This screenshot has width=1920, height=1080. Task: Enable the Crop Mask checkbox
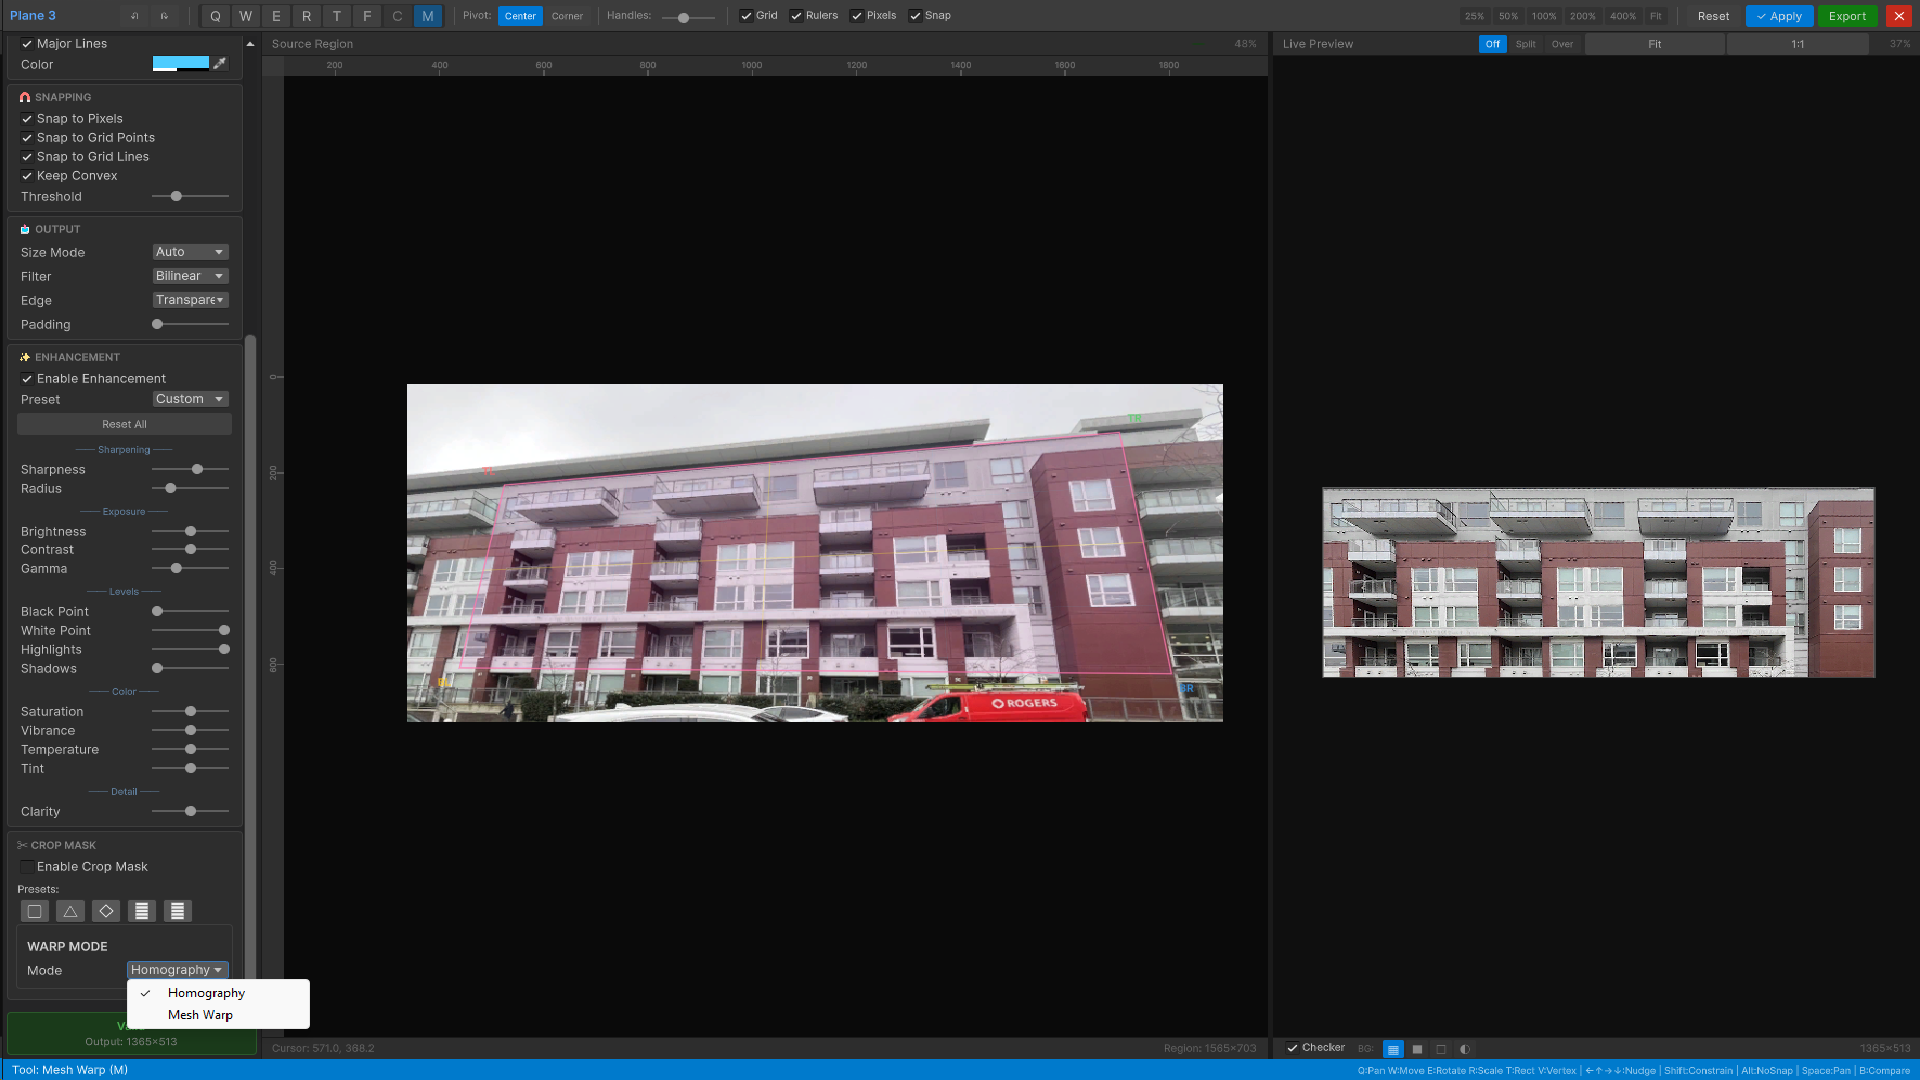[x=27, y=867]
